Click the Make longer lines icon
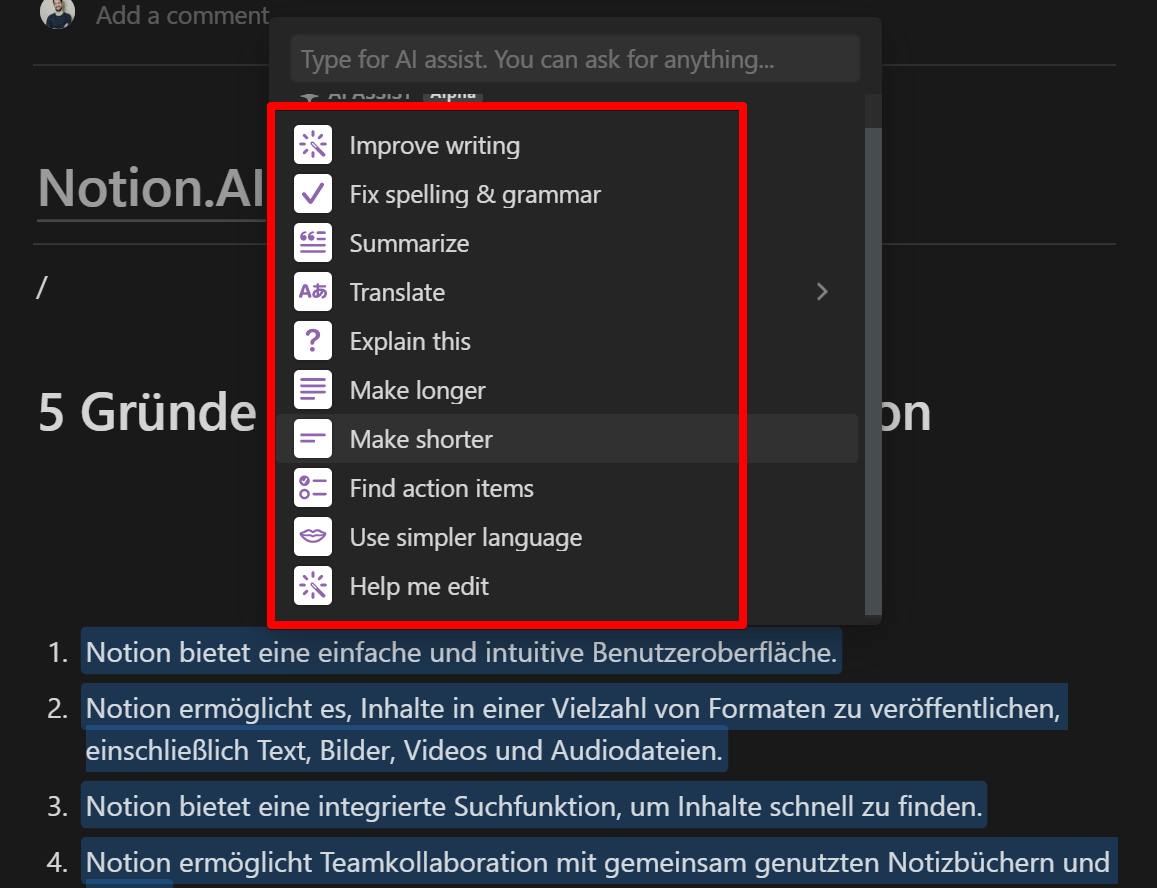The width and height of the screenshot is (1157, 888). pyautogui.click(x=311, y=390)
